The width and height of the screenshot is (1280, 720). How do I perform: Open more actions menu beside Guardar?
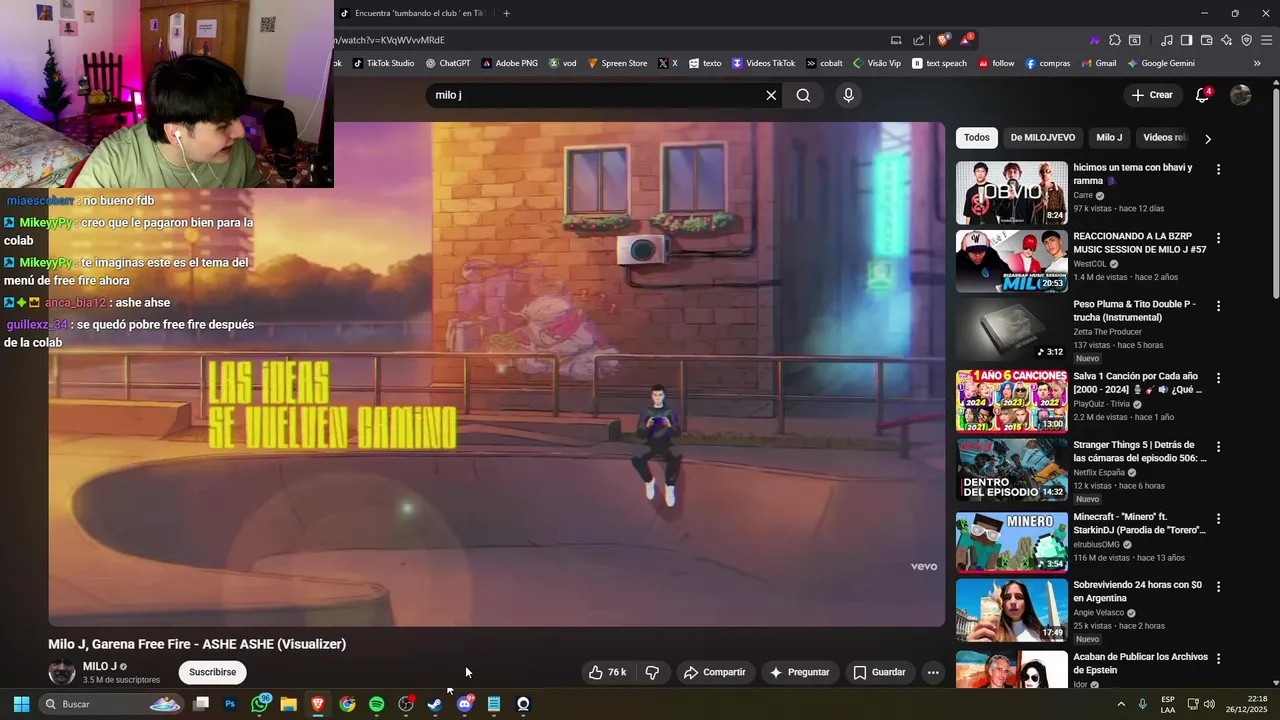point(933,672)
